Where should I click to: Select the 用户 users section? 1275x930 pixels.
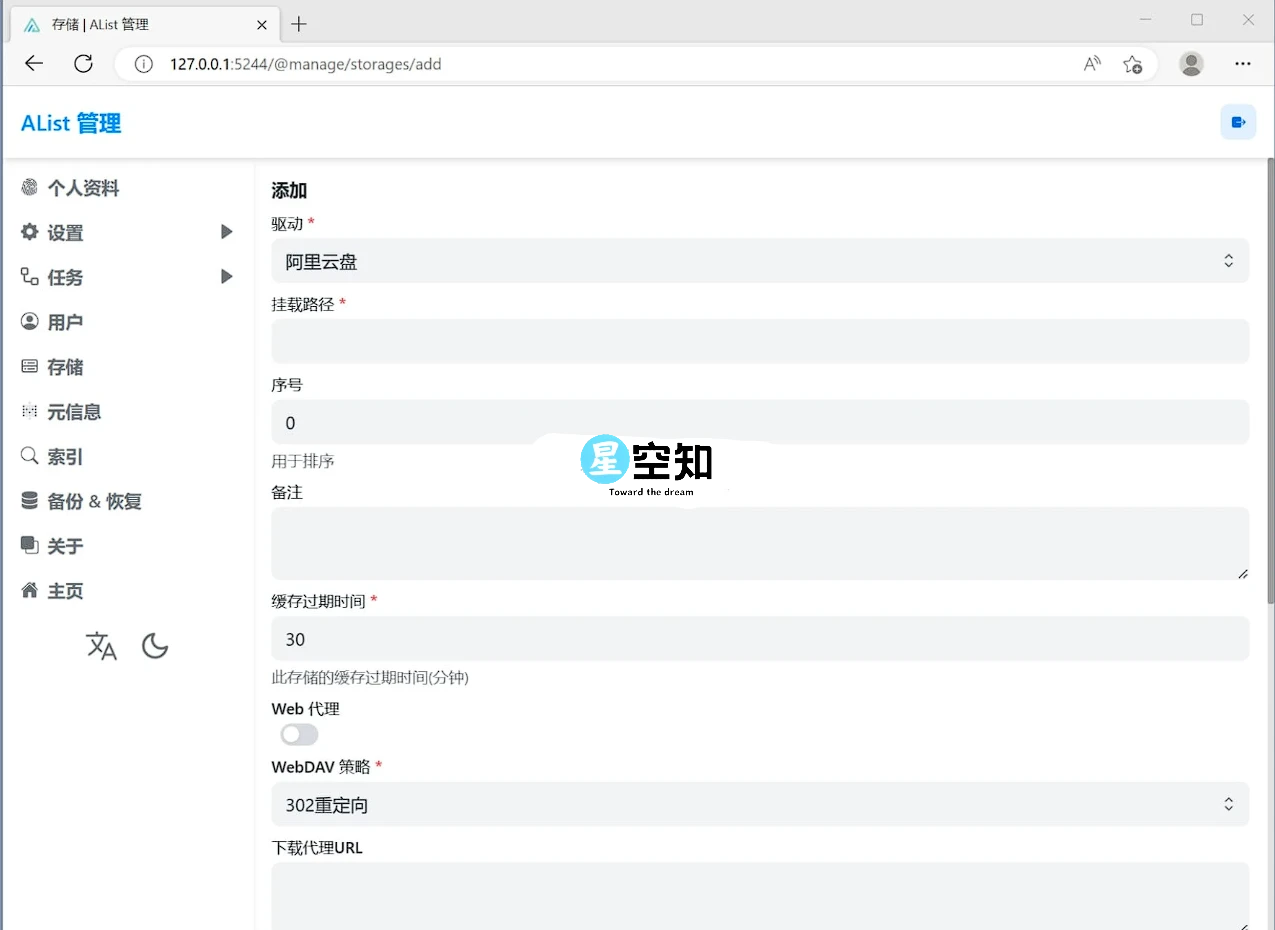pos(65,321)
